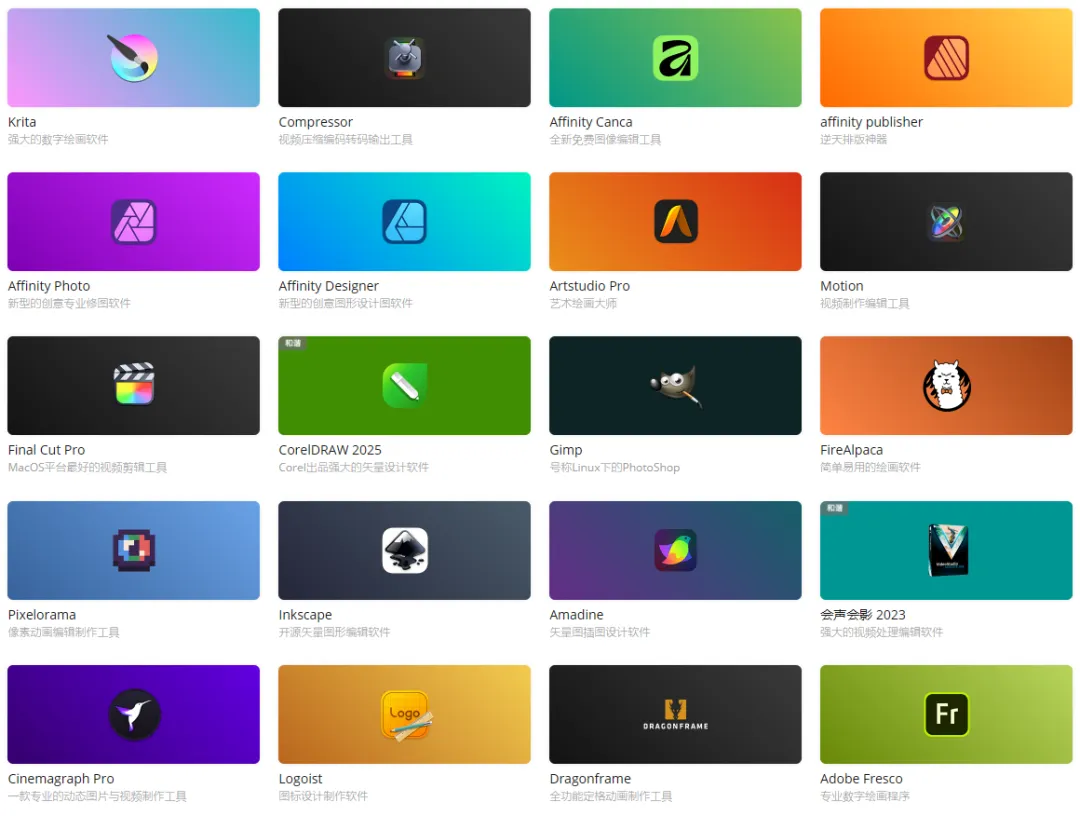Open the Pixelorama title link

[42, 614]
